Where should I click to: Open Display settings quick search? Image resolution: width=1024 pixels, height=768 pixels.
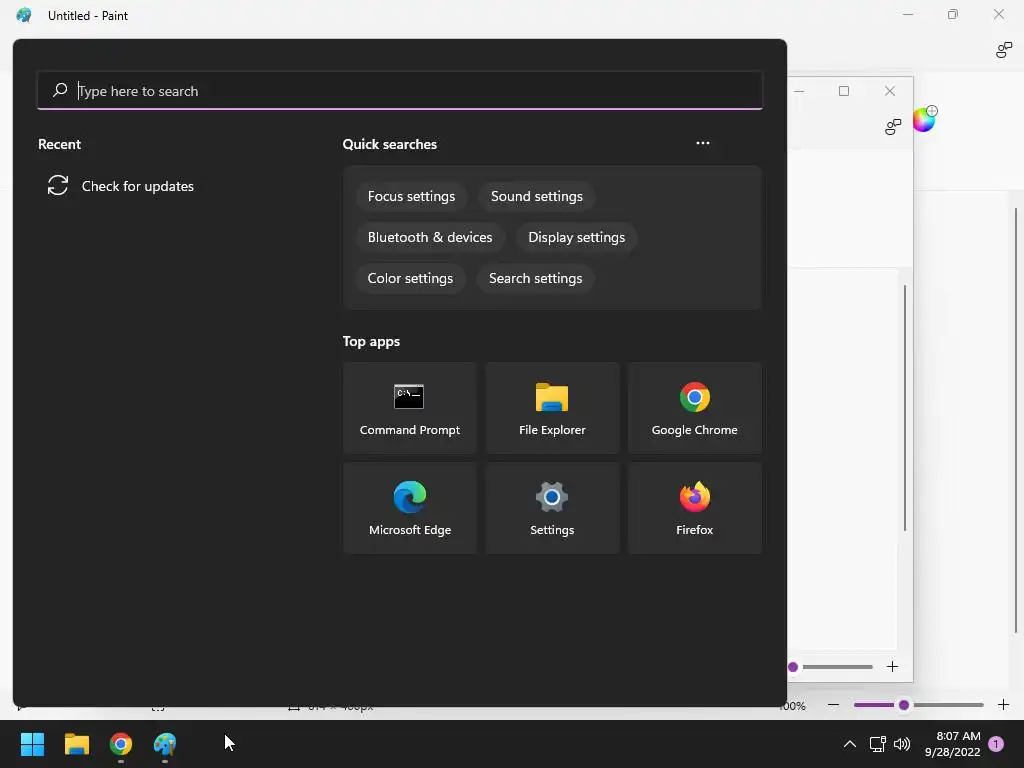click(577, 238)
